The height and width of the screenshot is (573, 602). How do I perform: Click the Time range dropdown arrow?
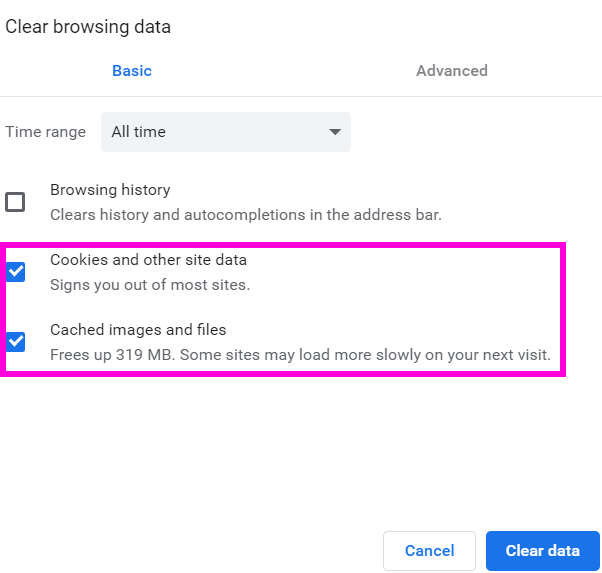pos(335,132)
